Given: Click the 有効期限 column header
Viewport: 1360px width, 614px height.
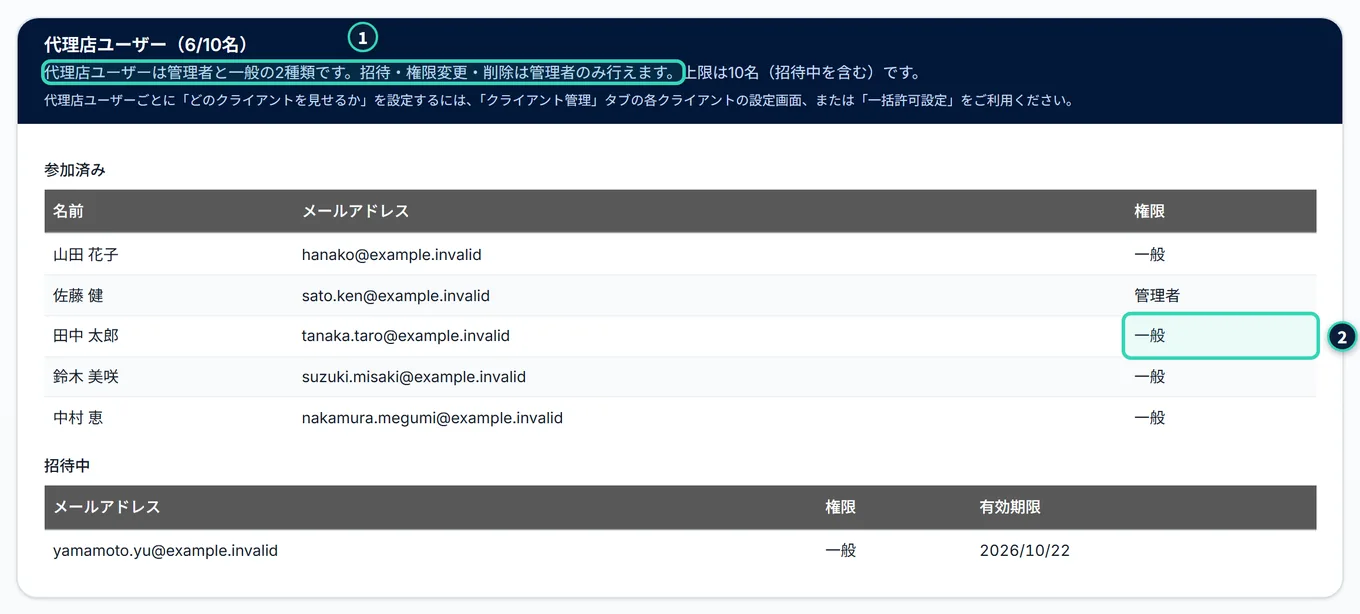Looking at the screenshot, I should (1010, 507).
